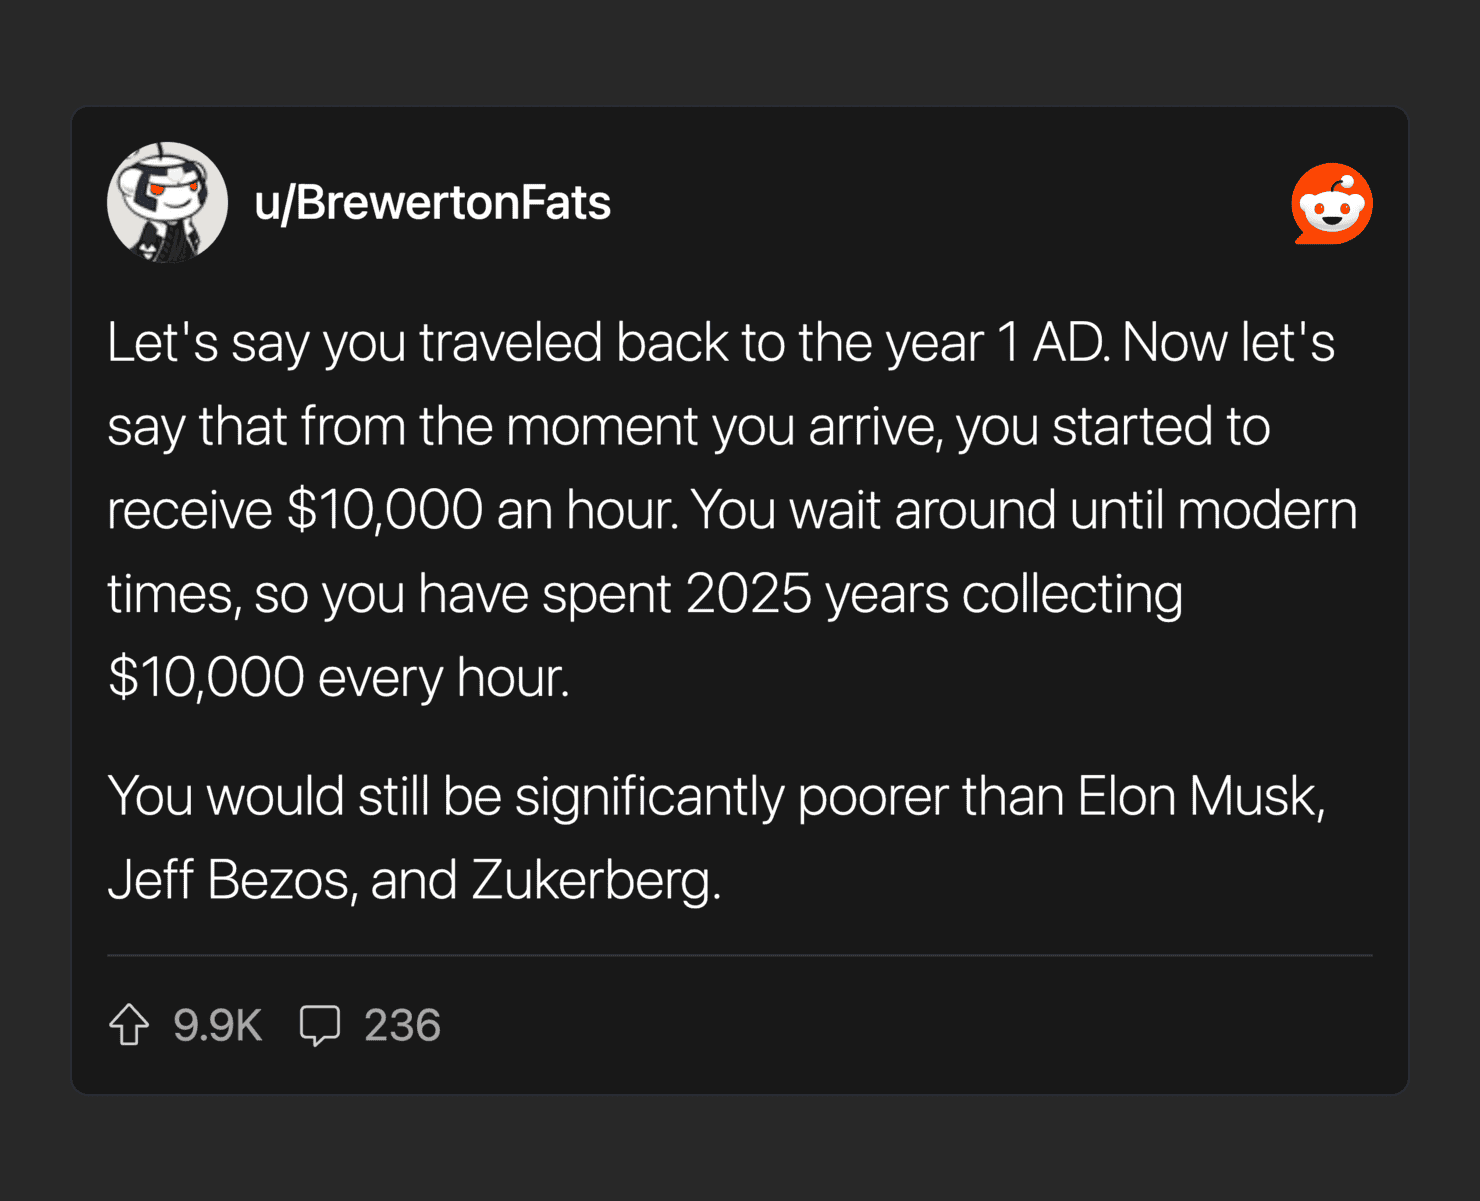Image resolution: width=1480 pixels, height=1201 pixels.
Task: Click the Reddit Snoo logo
Action: (1332, 204)
